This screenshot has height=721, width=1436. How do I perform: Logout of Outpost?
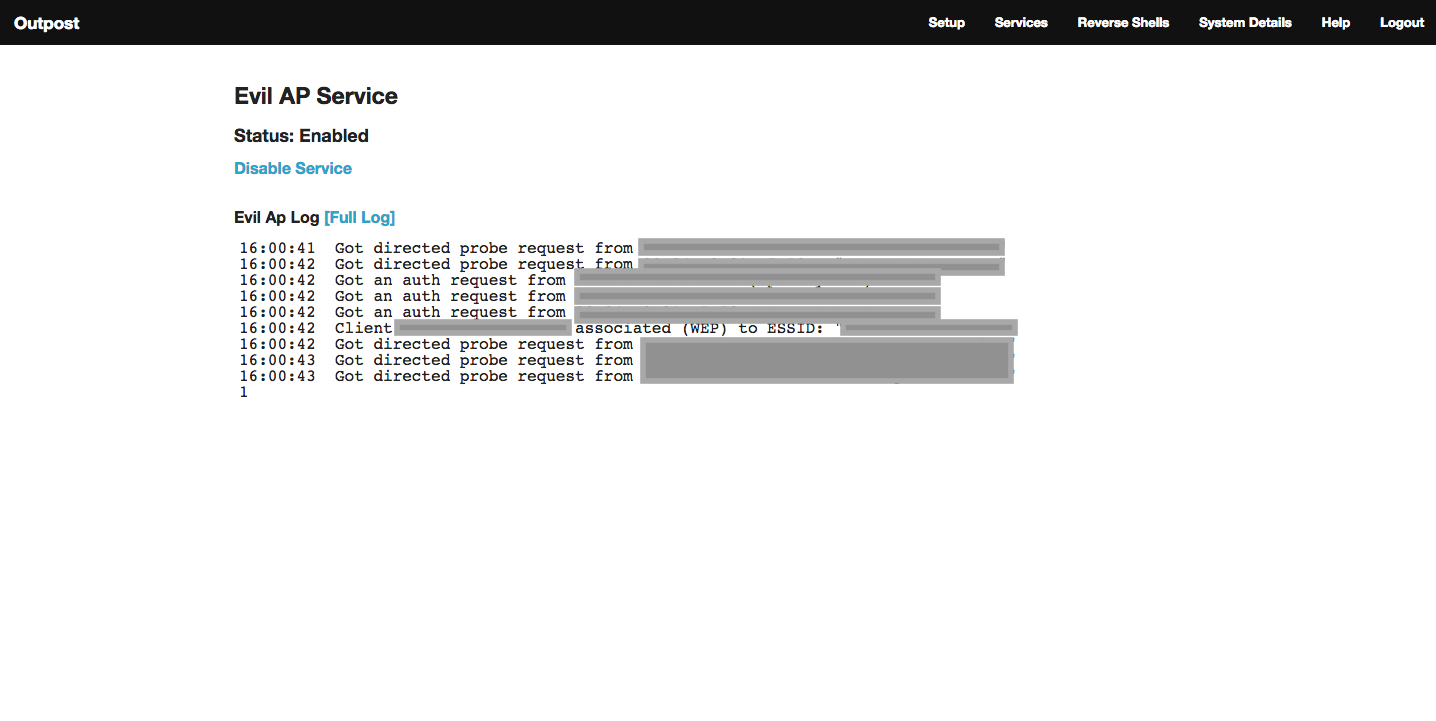coord(1401,22)
